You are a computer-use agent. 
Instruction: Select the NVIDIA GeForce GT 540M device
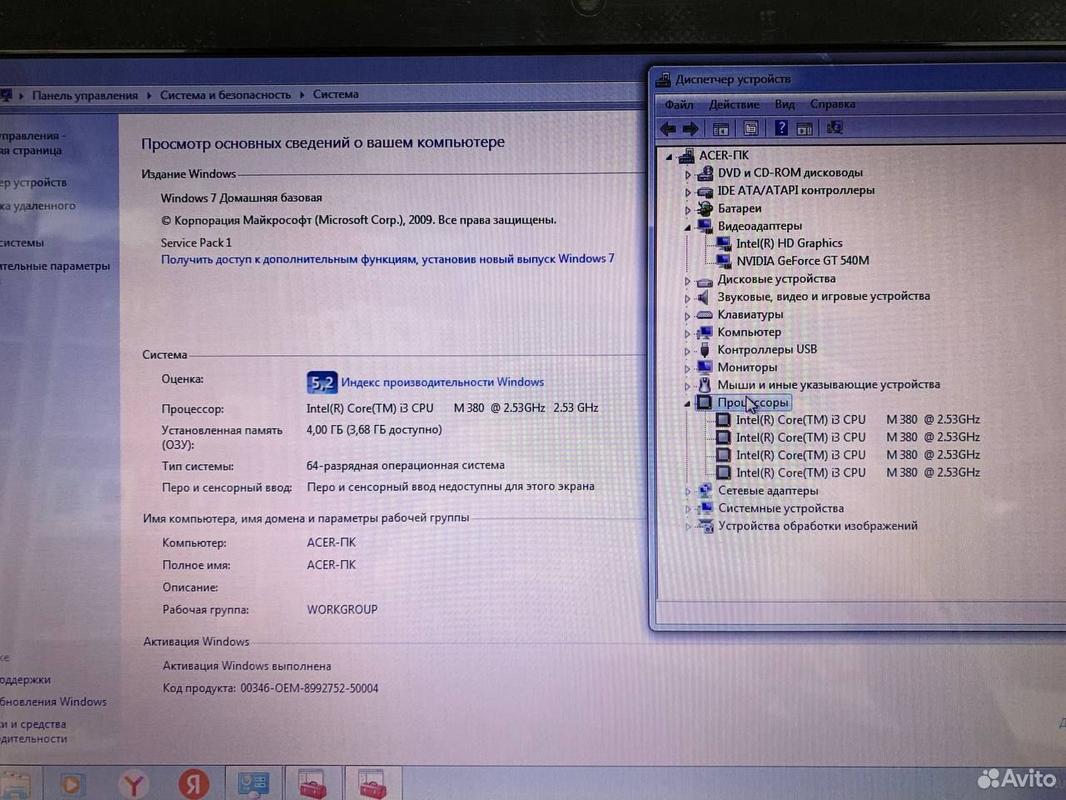point(802,260)
